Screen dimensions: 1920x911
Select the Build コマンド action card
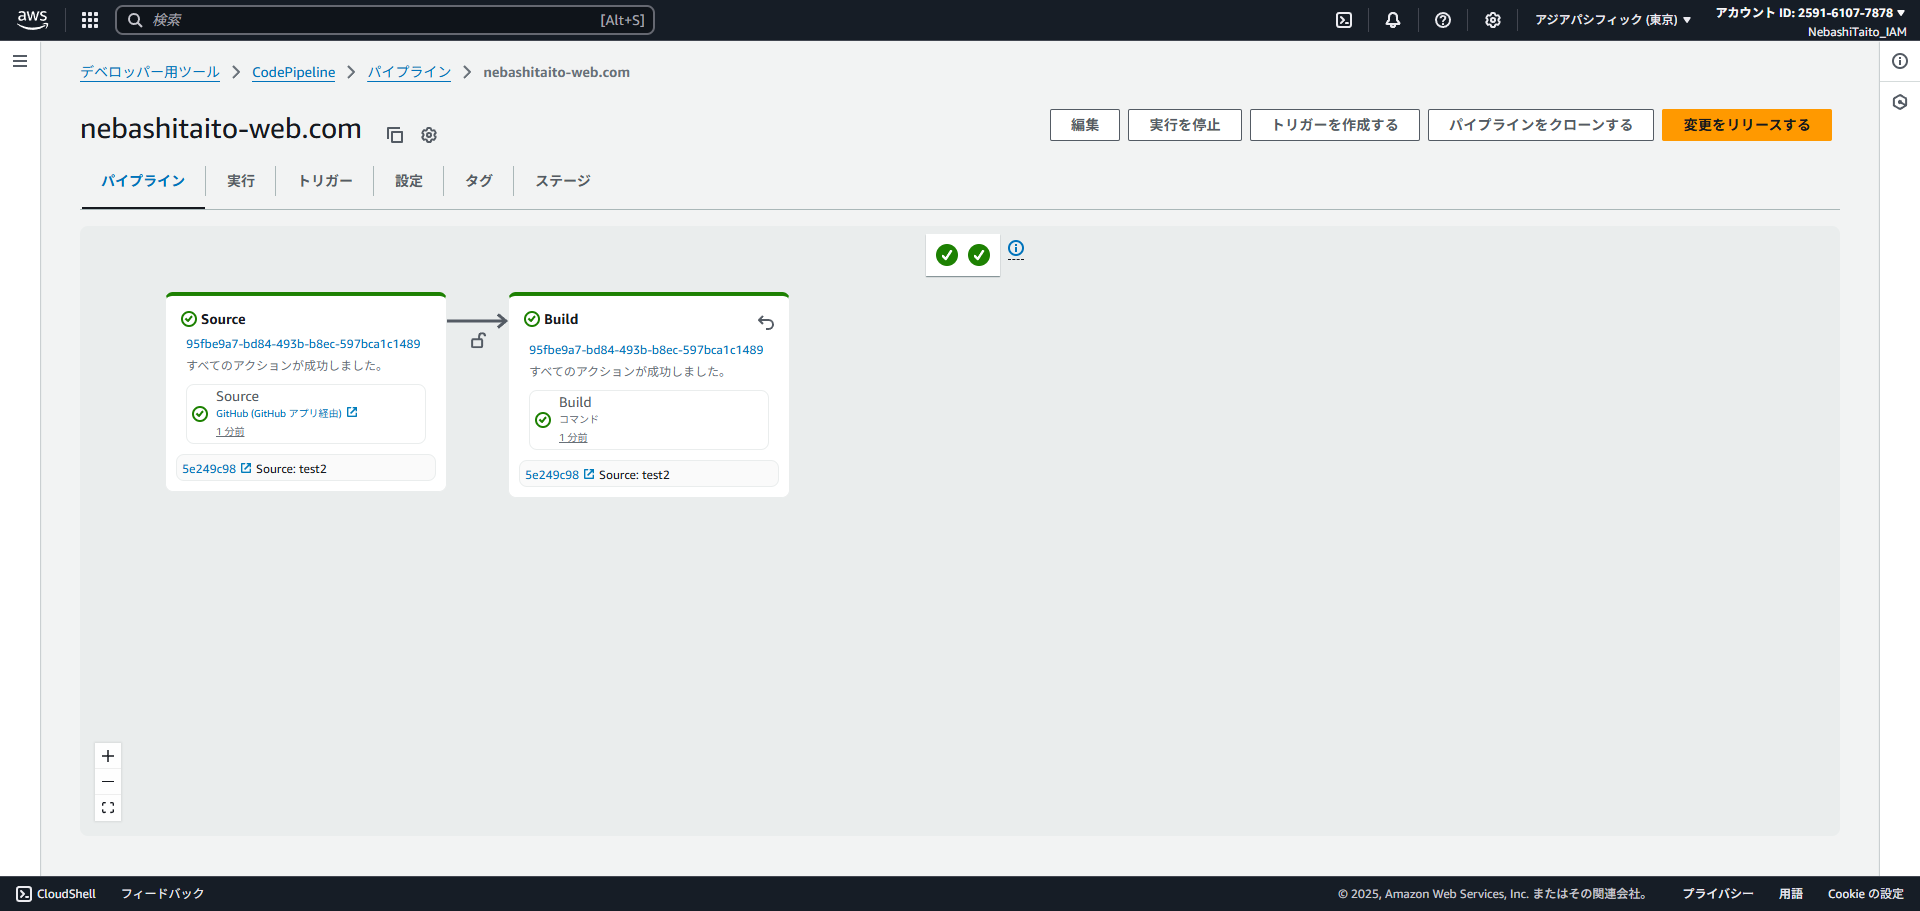pyautogui.click(x=649, y=420)
